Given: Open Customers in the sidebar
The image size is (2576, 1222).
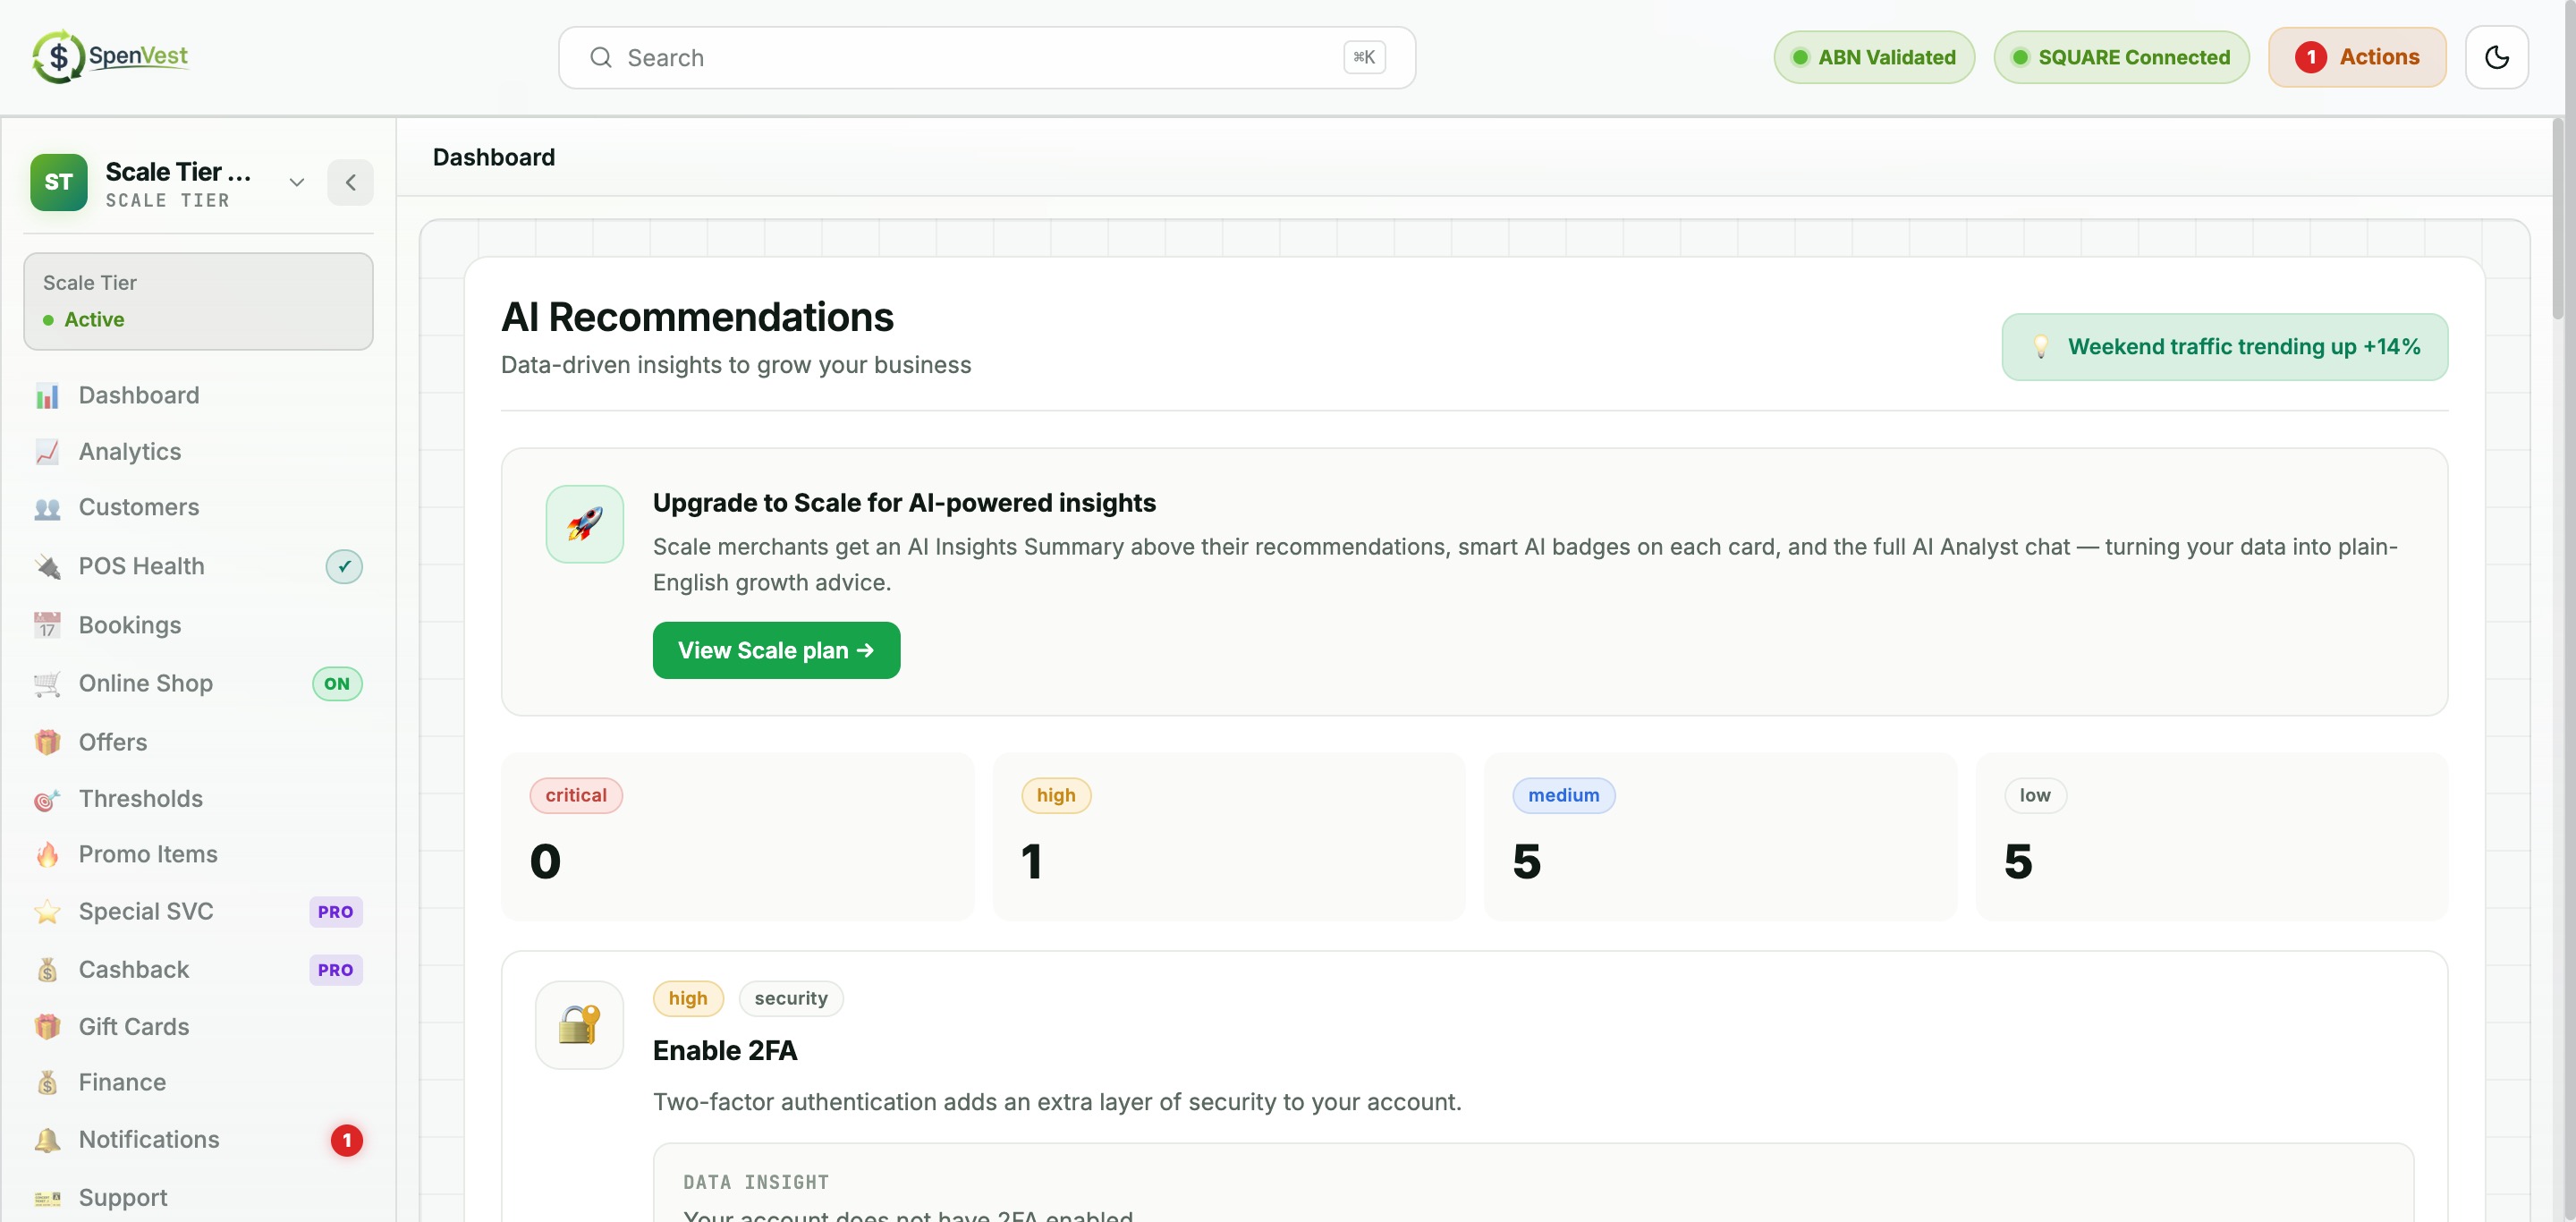Looking at the screenshot, I should tap(198, 508).
